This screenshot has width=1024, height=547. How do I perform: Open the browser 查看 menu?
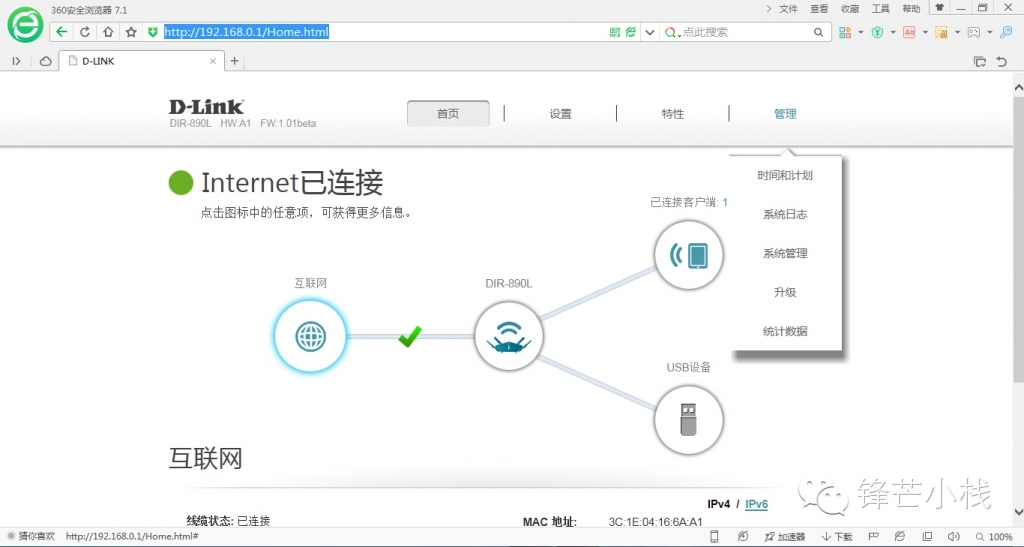pos(819,8)
